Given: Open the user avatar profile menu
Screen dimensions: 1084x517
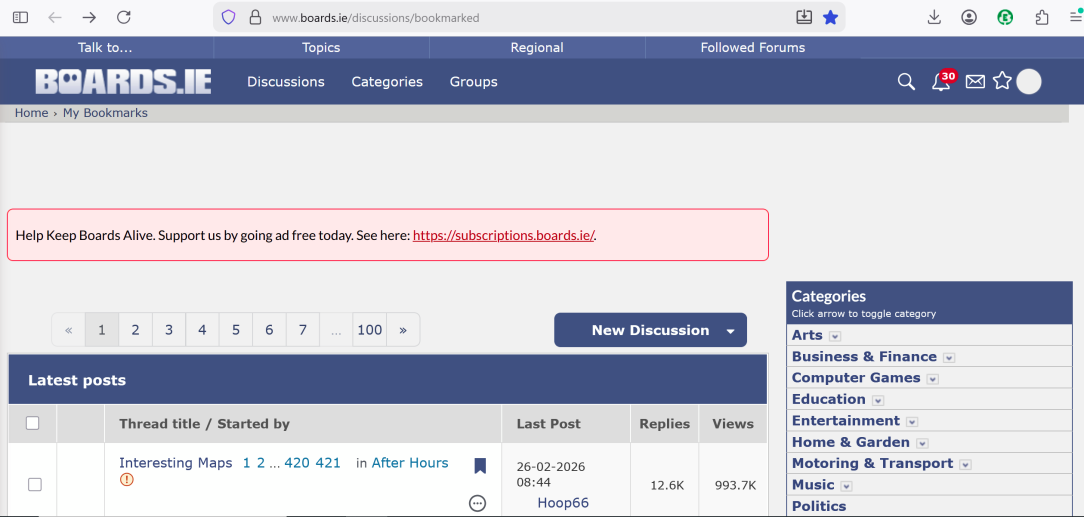Looking at the screenshot, I should pyautogui.click(x=1029, y=82).
